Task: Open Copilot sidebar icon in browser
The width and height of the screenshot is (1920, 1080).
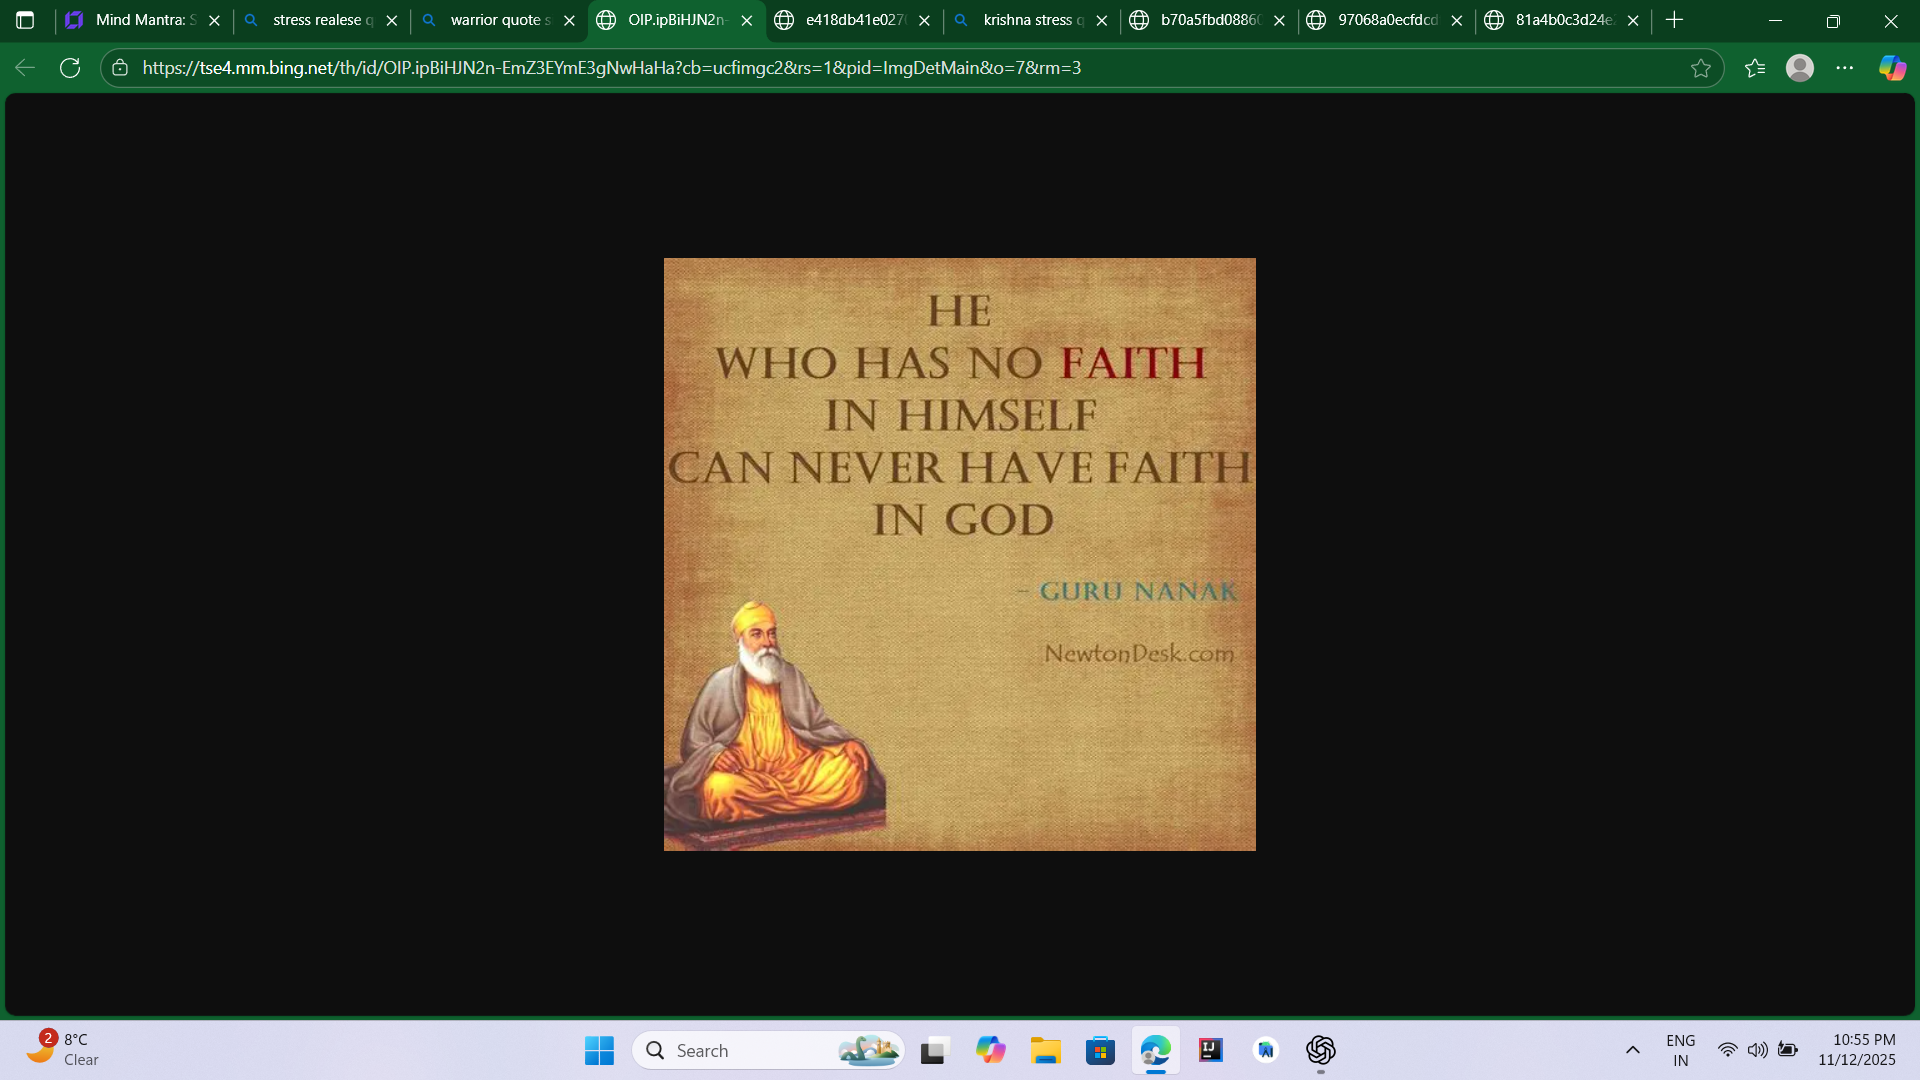Action: (x=1892, y=68)
